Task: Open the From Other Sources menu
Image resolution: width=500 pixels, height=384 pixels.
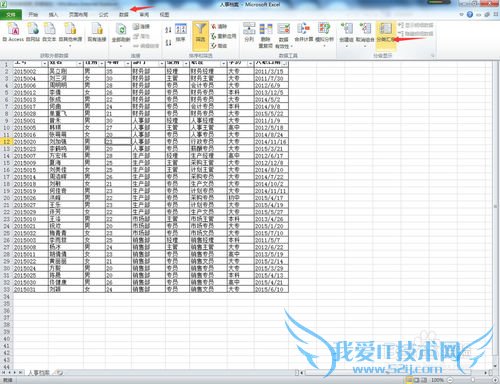Action: coord(70,34)
